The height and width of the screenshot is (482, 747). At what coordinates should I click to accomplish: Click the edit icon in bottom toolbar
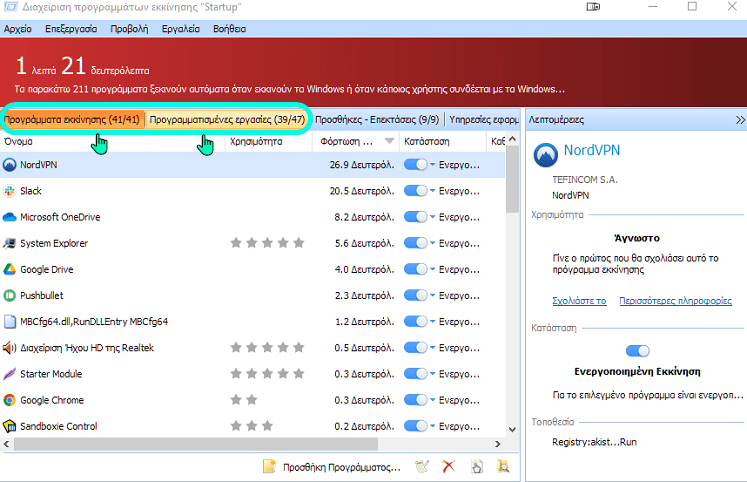422,466
